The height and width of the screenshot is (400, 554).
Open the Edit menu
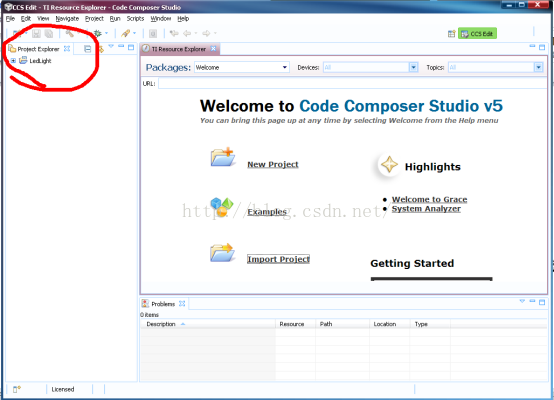[25, 18]
